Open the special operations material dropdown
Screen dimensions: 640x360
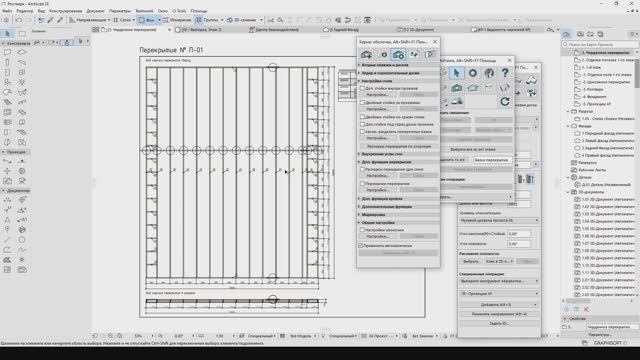point(499,281)
